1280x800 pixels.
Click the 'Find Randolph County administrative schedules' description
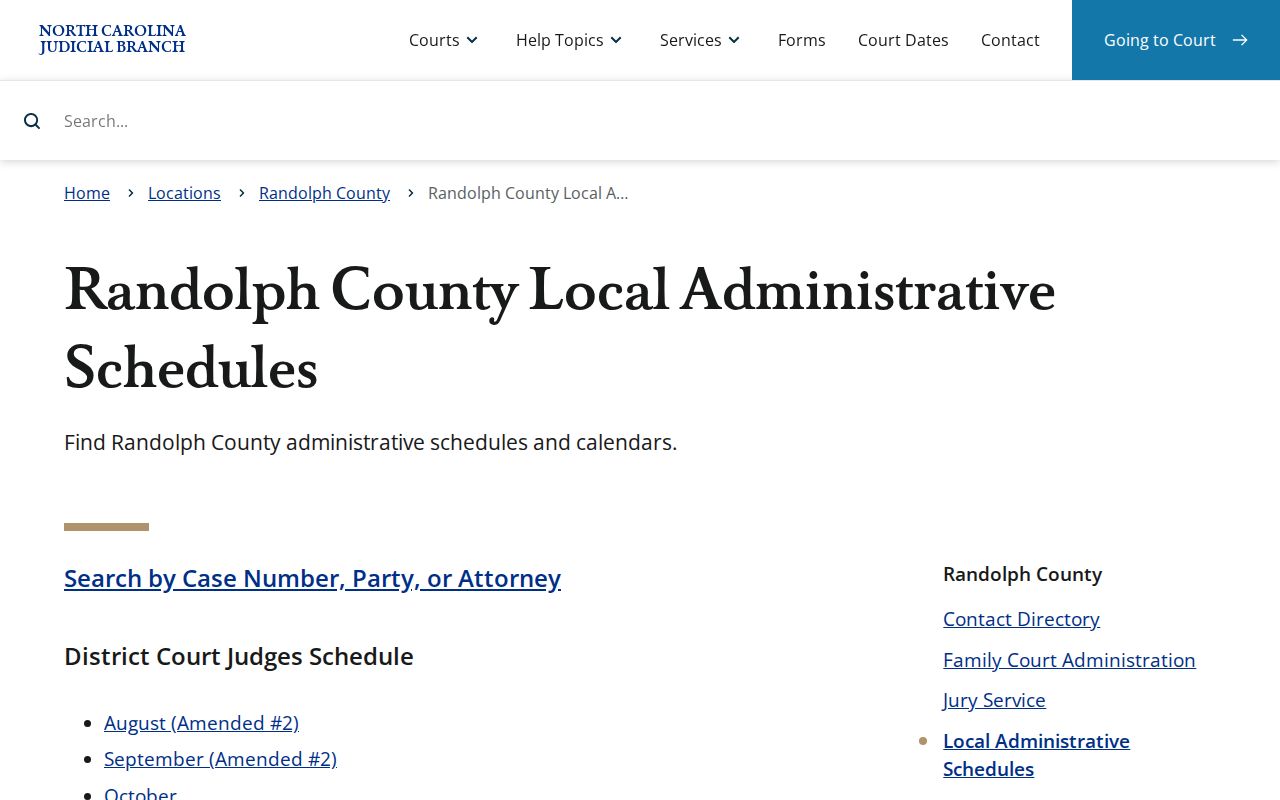click(370, 442)
